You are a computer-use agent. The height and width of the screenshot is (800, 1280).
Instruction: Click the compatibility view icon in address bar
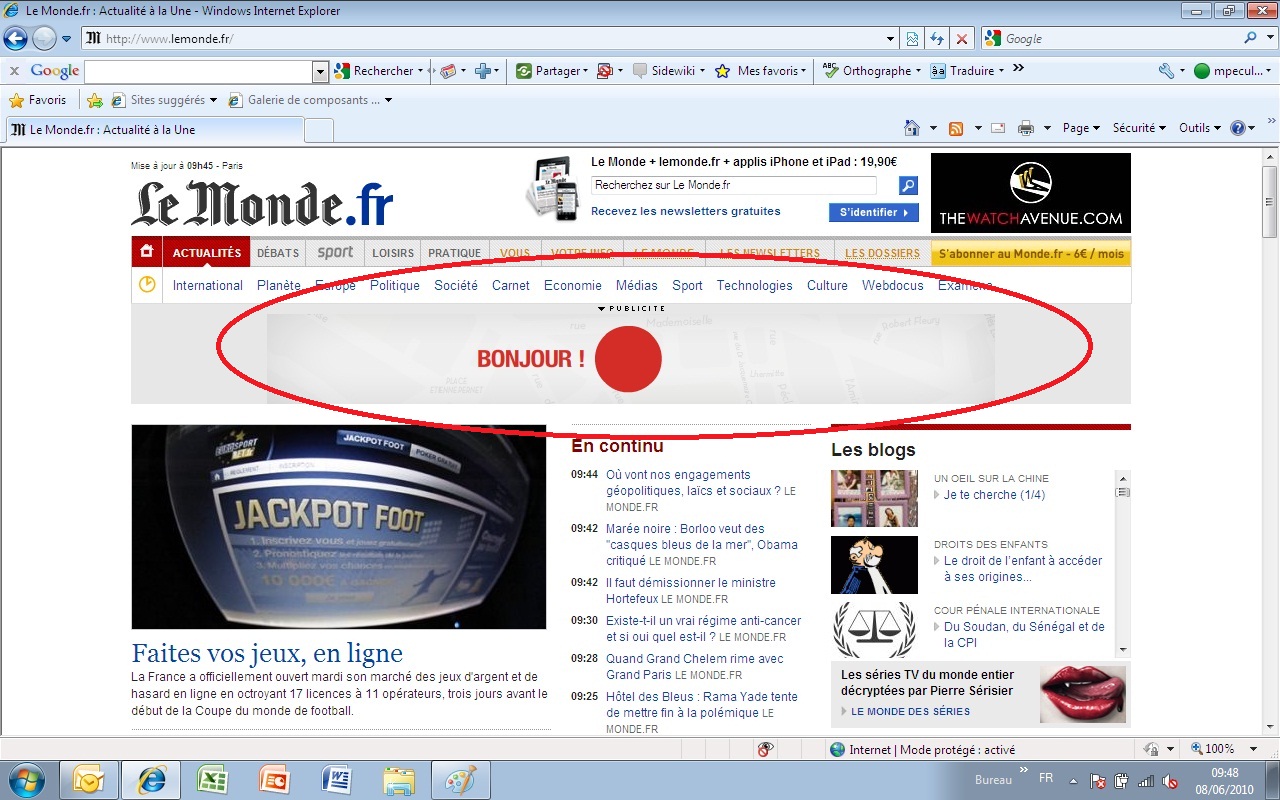pyautogui.click(x=912, y=39)
